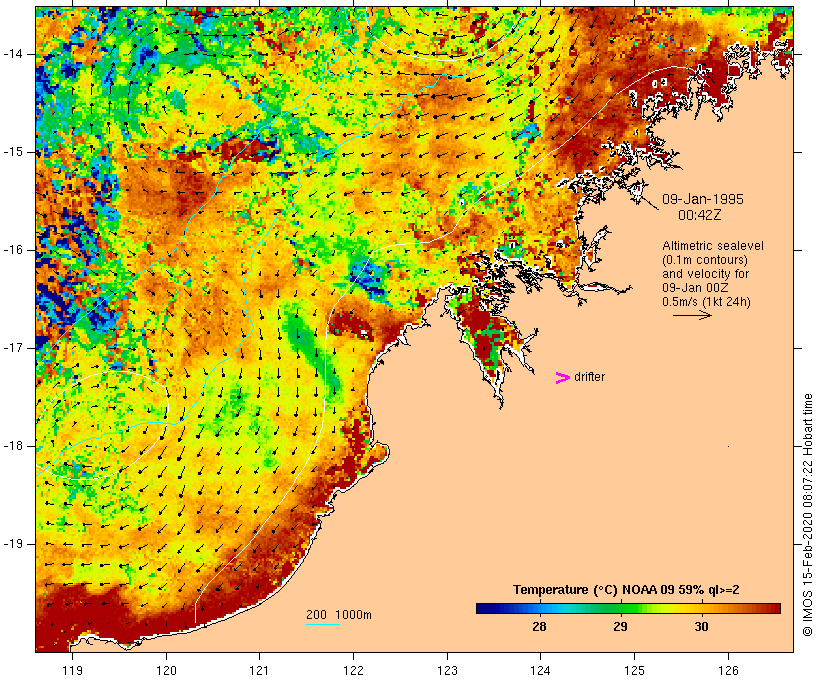The image size is (820, 680).
Task: Click the latitude axis label -16
Action: click(13, 250)
